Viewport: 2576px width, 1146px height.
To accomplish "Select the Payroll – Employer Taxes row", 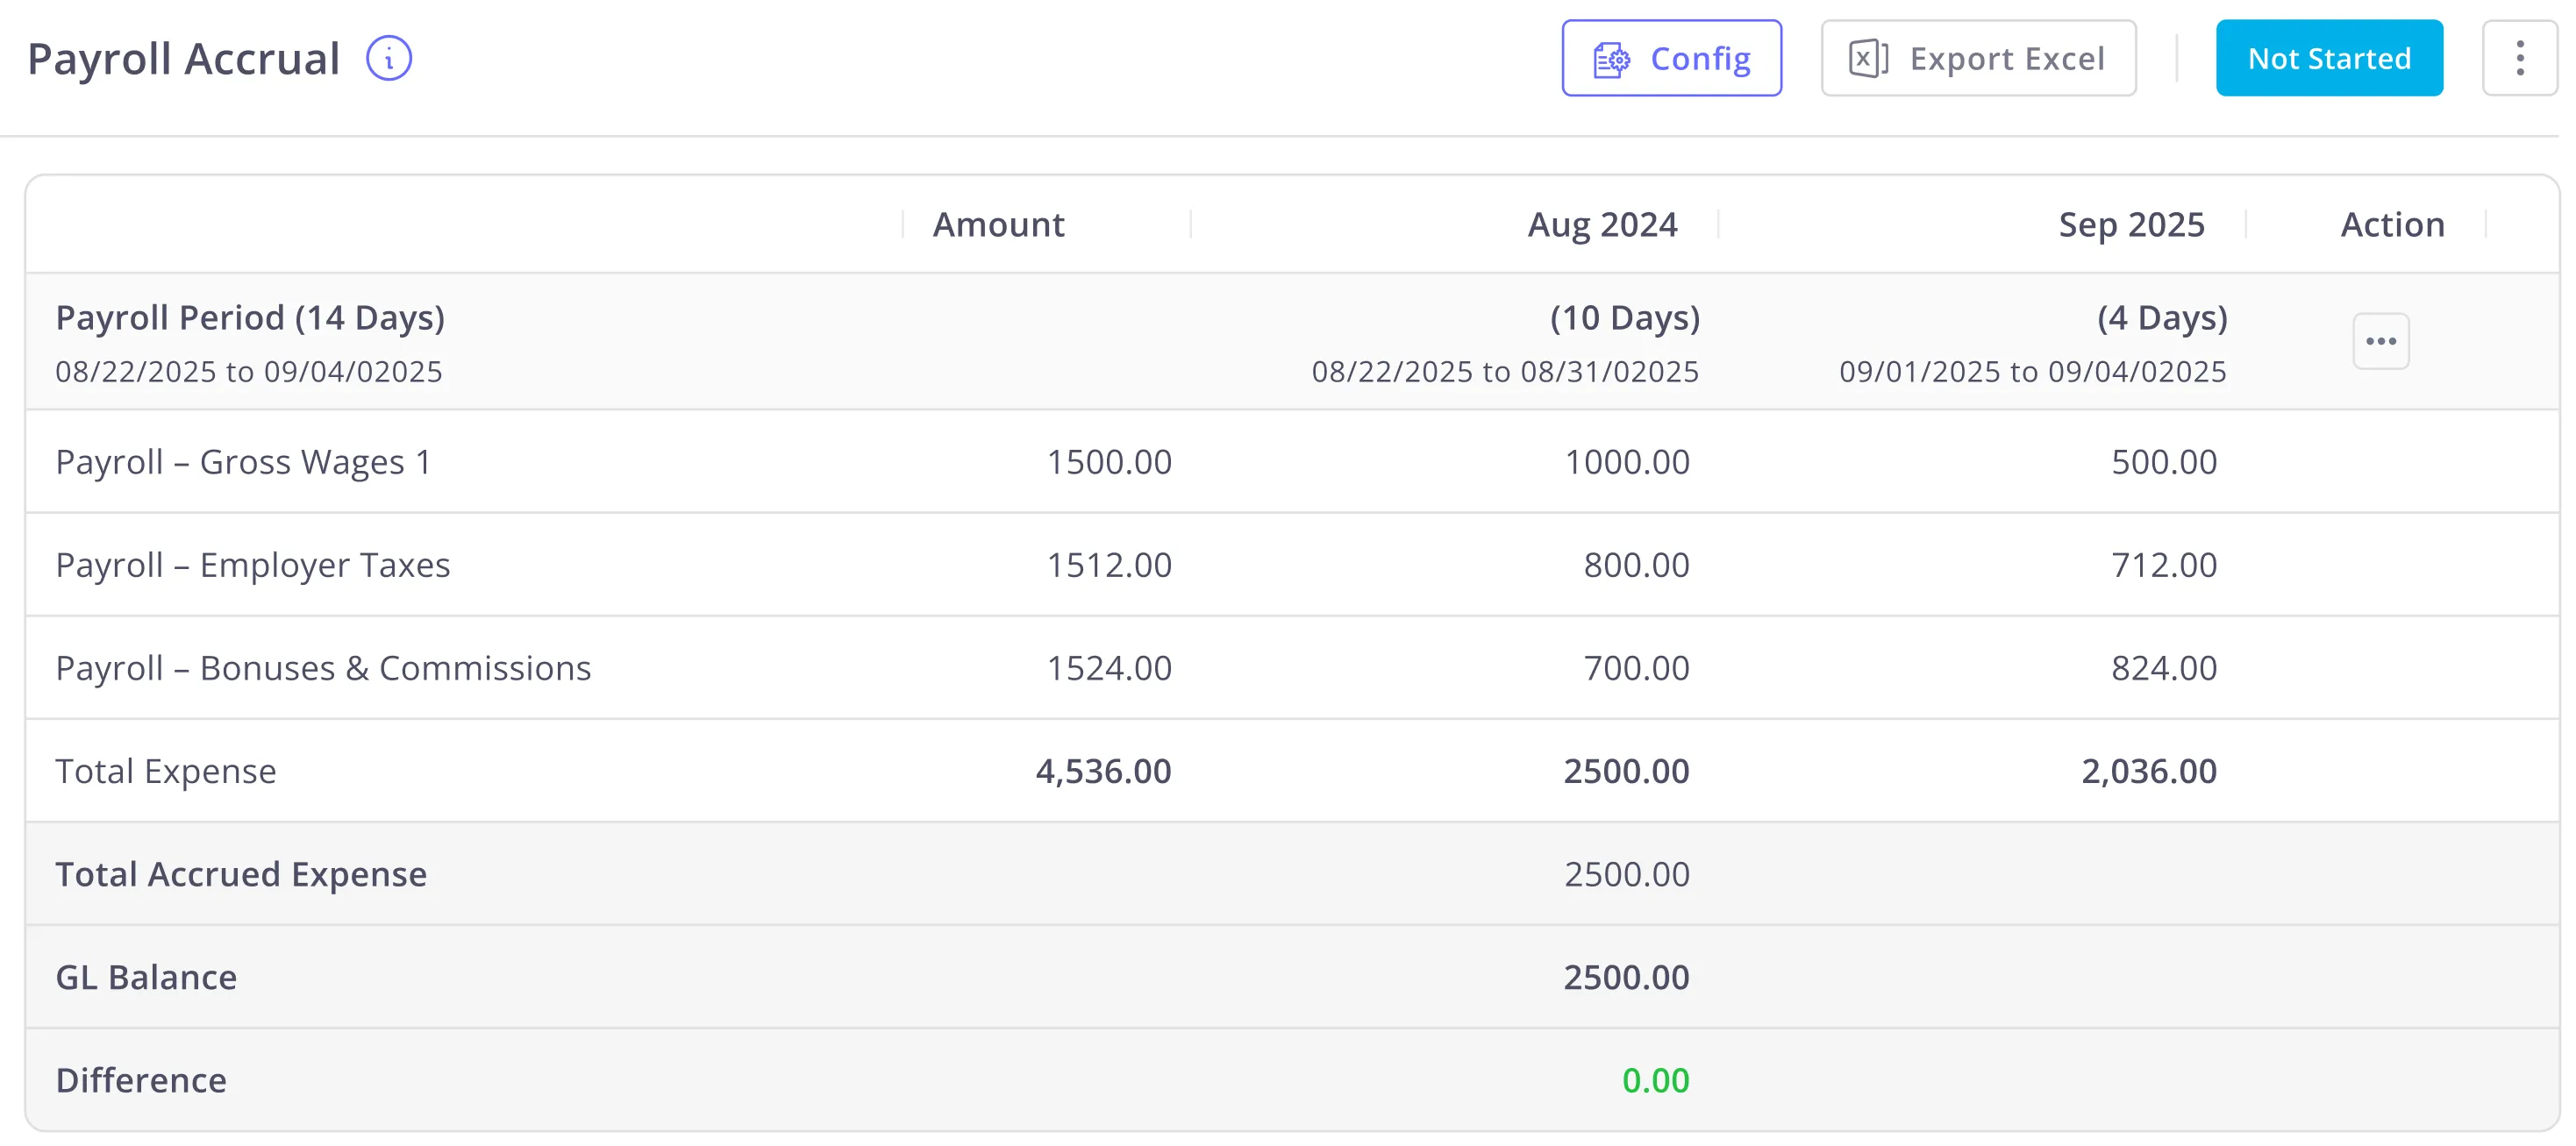I will pos(253,565).
